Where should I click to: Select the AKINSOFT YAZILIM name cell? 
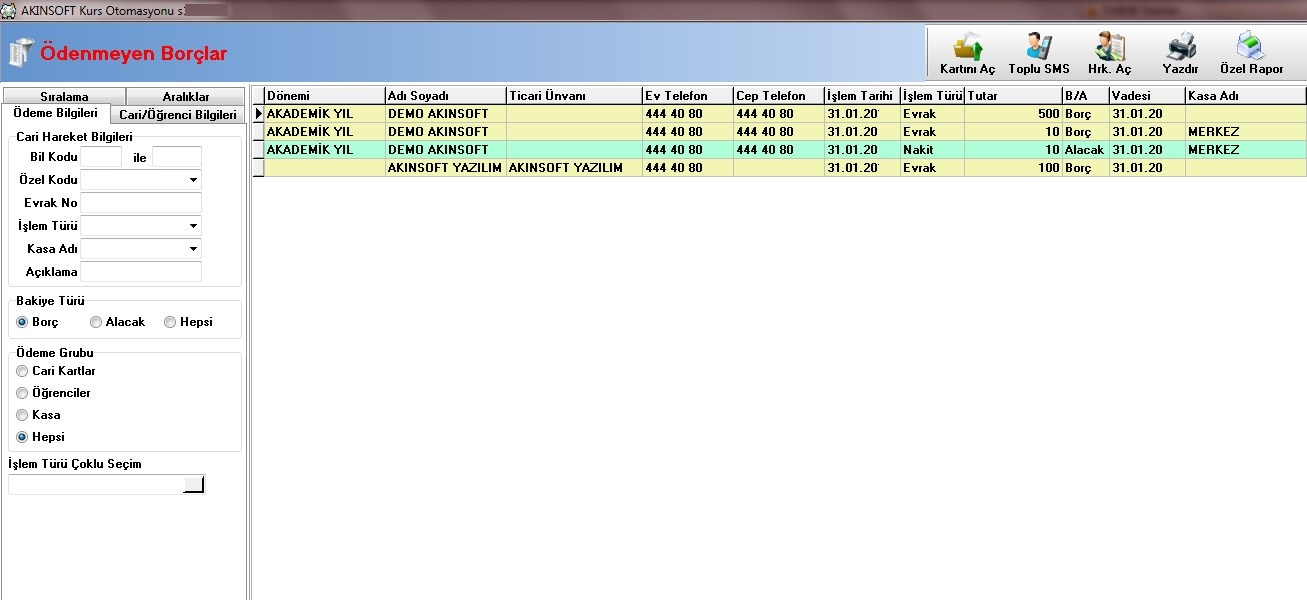[445, 168]
